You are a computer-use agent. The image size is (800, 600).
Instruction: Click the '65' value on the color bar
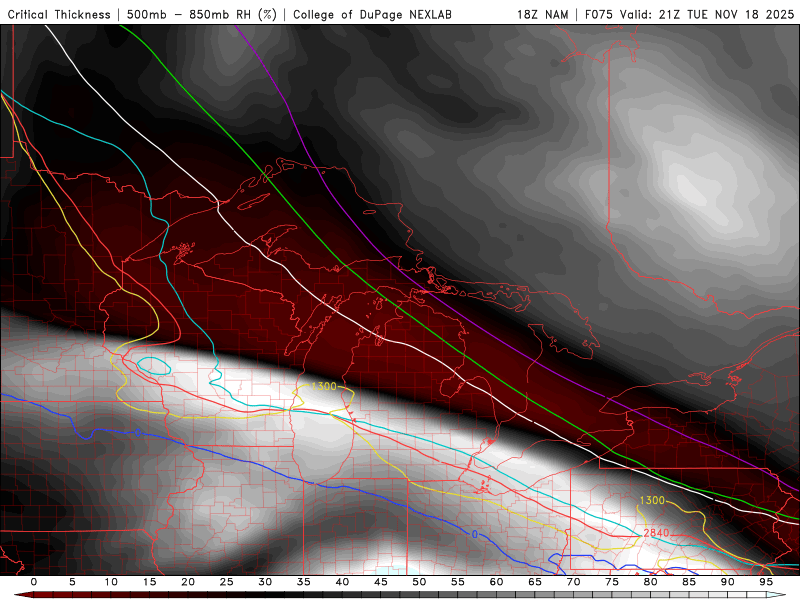535,582
